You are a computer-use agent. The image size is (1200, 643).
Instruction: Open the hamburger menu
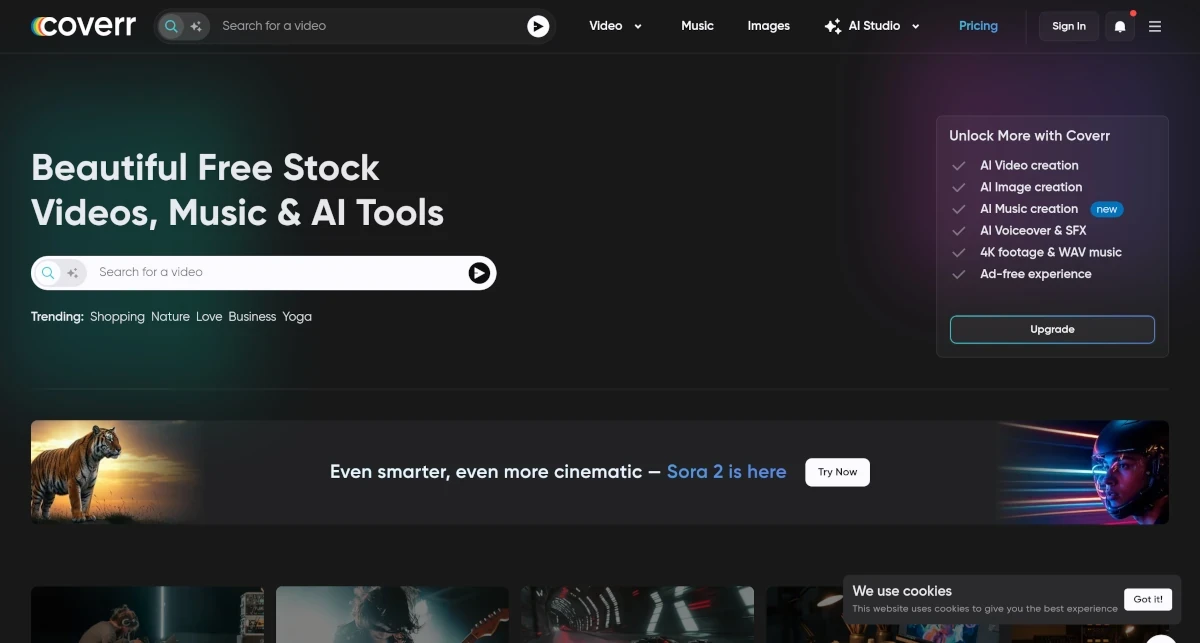1155,26
